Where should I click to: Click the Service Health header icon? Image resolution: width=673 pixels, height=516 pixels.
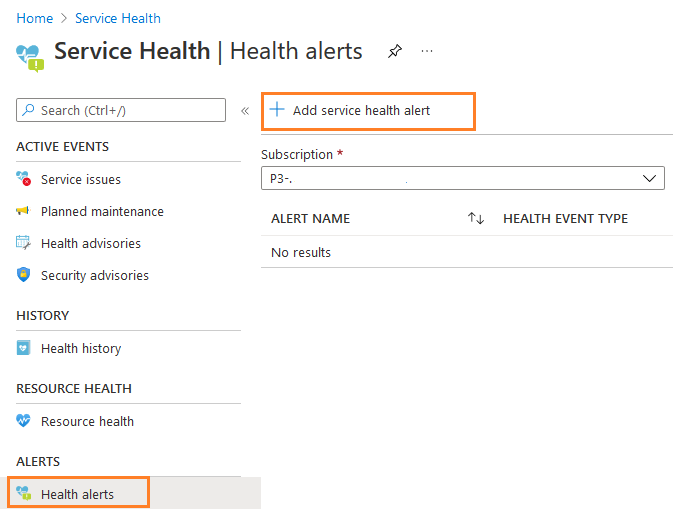[x=30, y=55]
